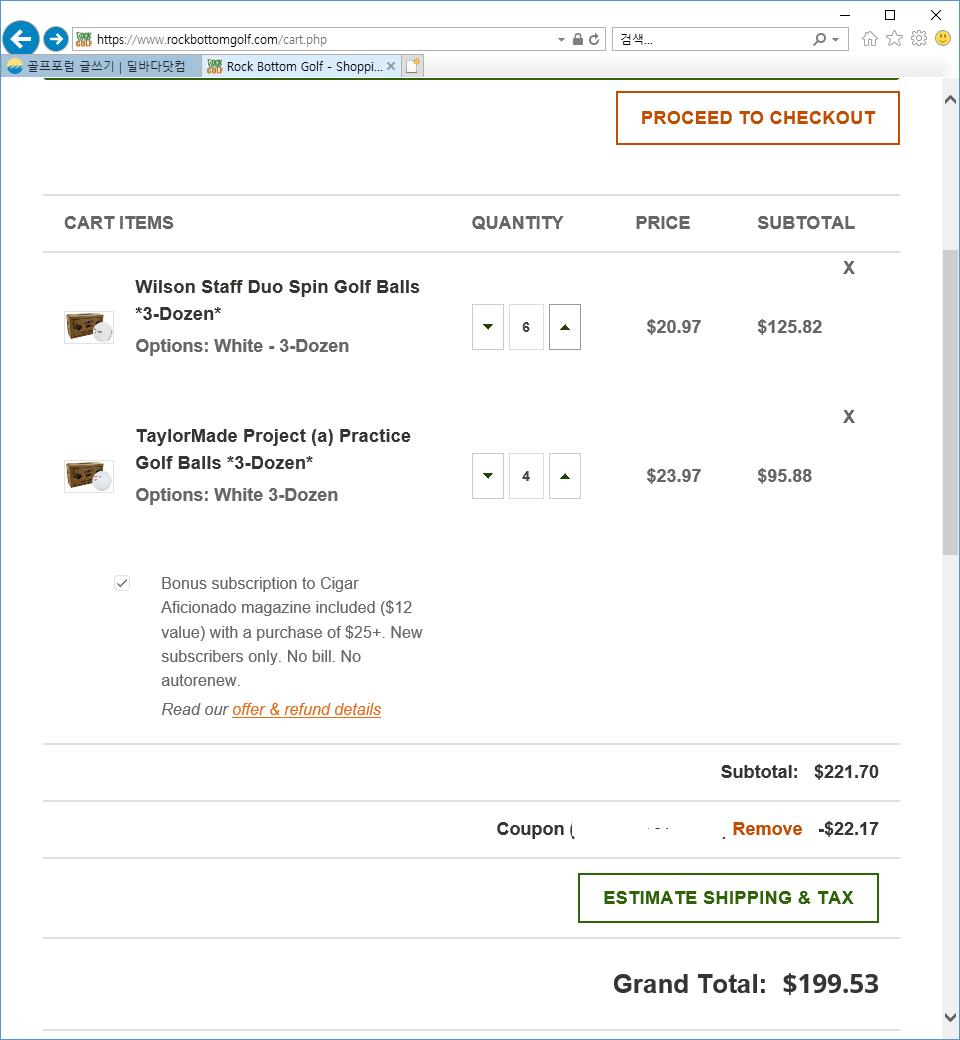Increase TaylorMade Project (a) quantity
Viewport: 960px width, 1040px height.
pyautogui.click(x=565, y=476)
